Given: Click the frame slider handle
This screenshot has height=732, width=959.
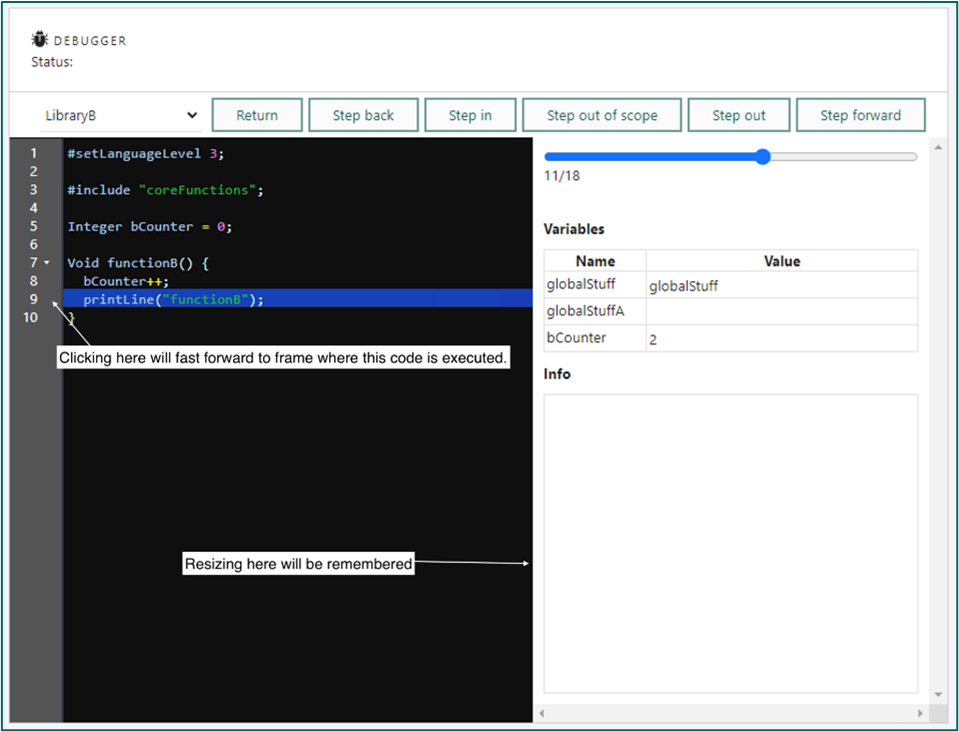Looking at the screenshot, I should 763,157.
